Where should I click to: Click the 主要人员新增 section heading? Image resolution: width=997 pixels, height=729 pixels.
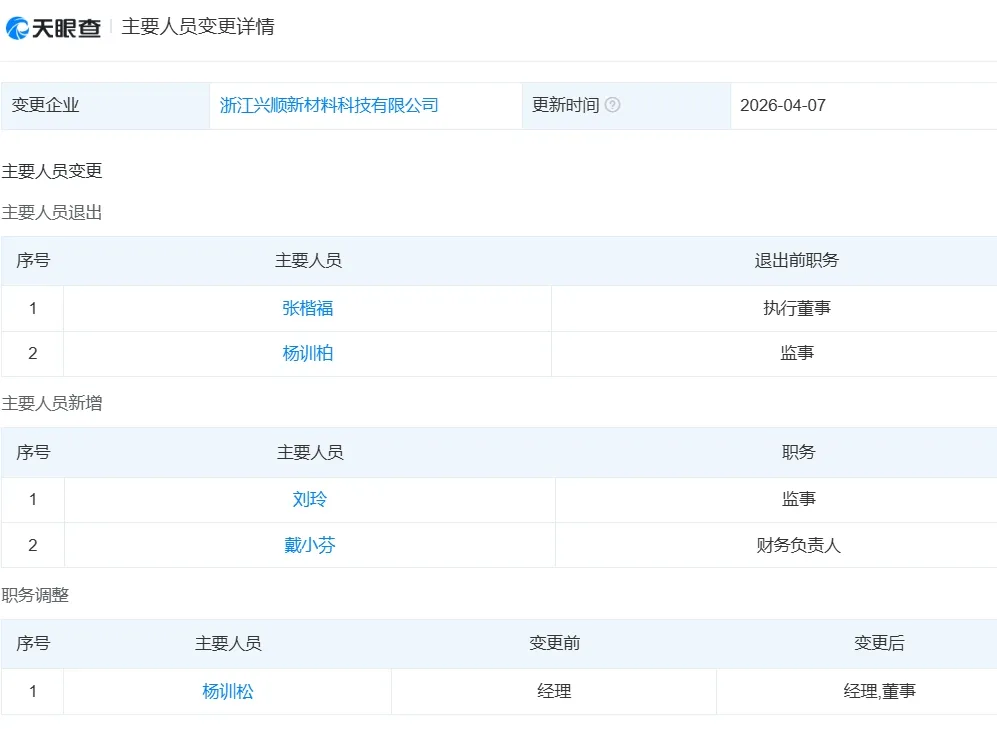click(x=52, y=403)
